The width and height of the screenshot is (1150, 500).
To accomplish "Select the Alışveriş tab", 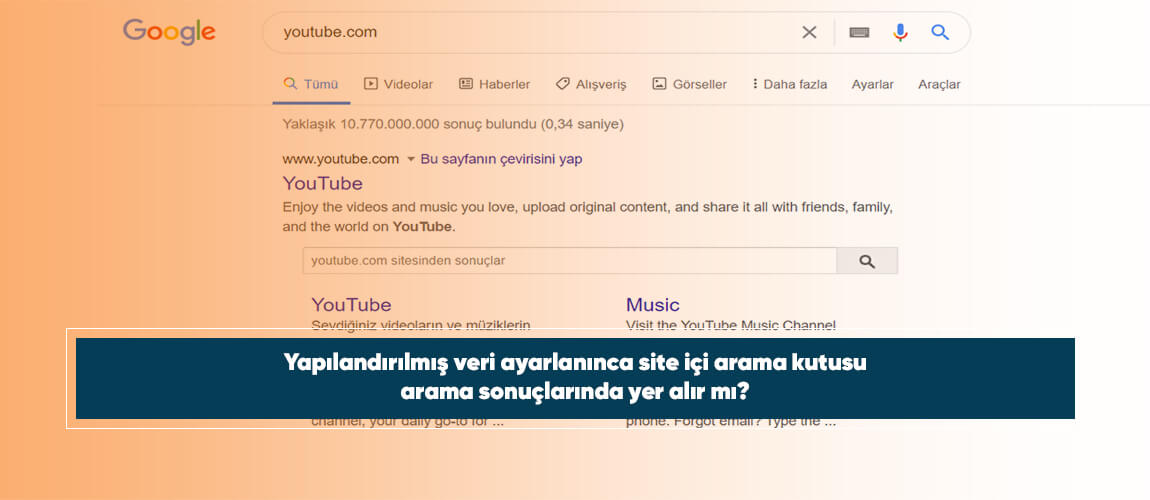I will pyautogui.click(x=591, y=84).
